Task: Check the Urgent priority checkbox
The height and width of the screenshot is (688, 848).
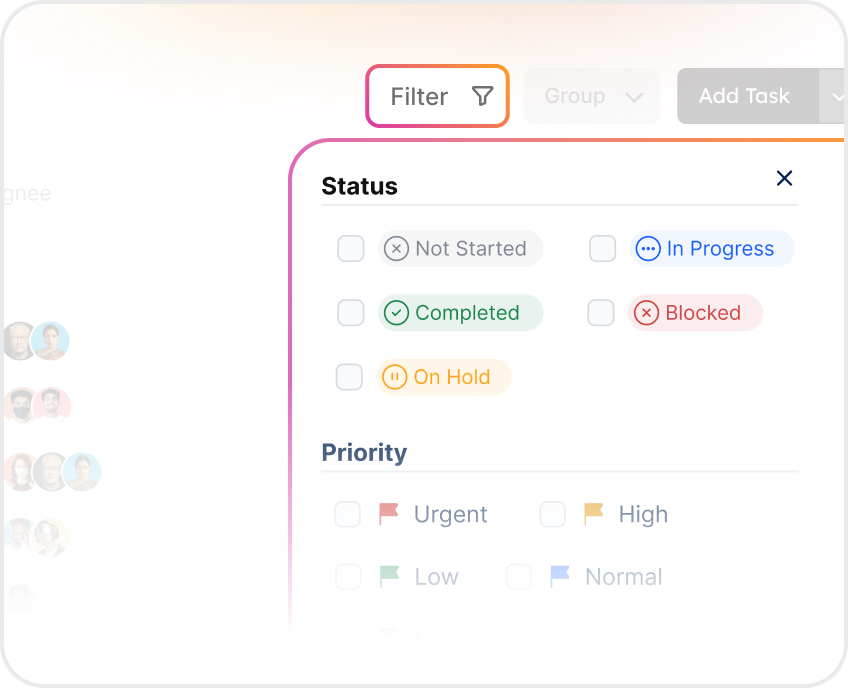Action: pyautogui.click(x=347, y=514)
